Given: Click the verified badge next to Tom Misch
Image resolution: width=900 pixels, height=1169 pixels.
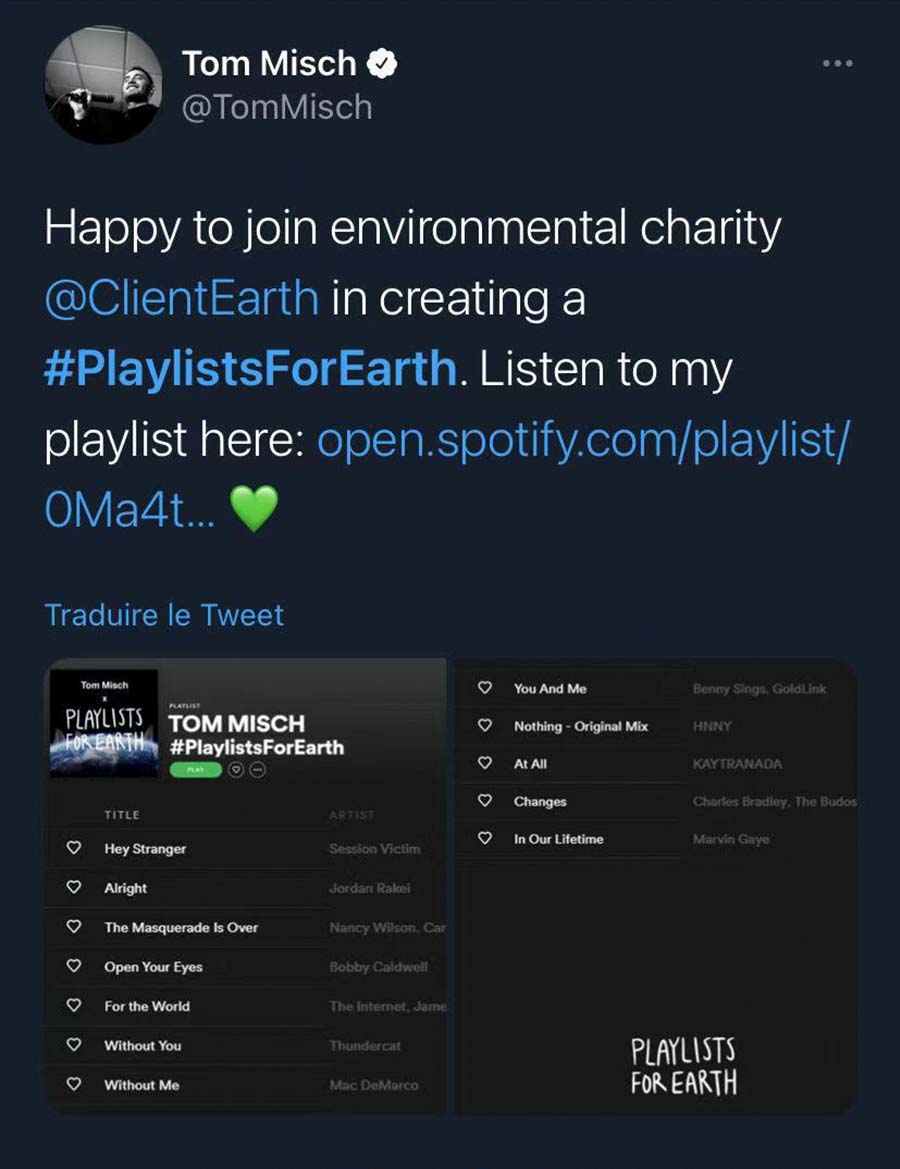Looking at the screenshot, I should coord(382,64).
